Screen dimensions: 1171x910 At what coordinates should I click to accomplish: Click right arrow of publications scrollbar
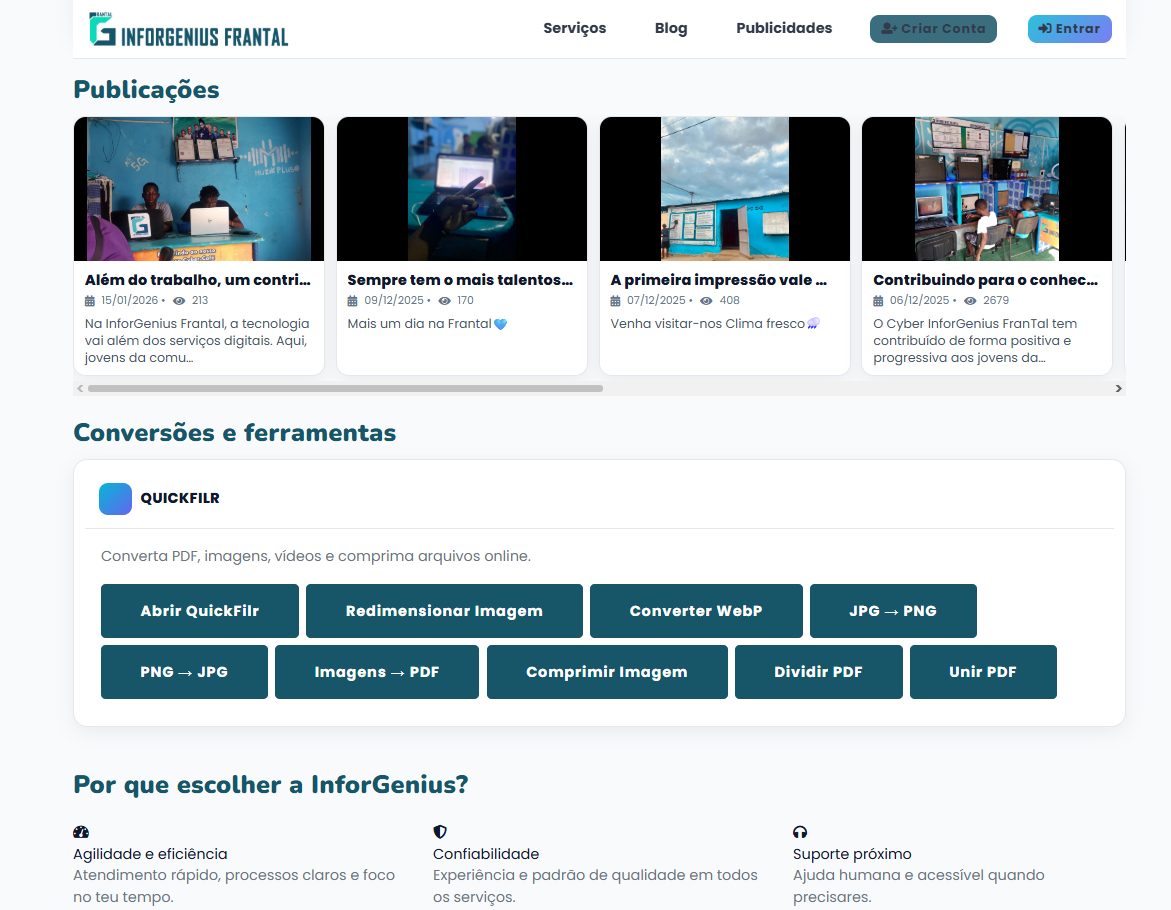[x=1118, y=388]
